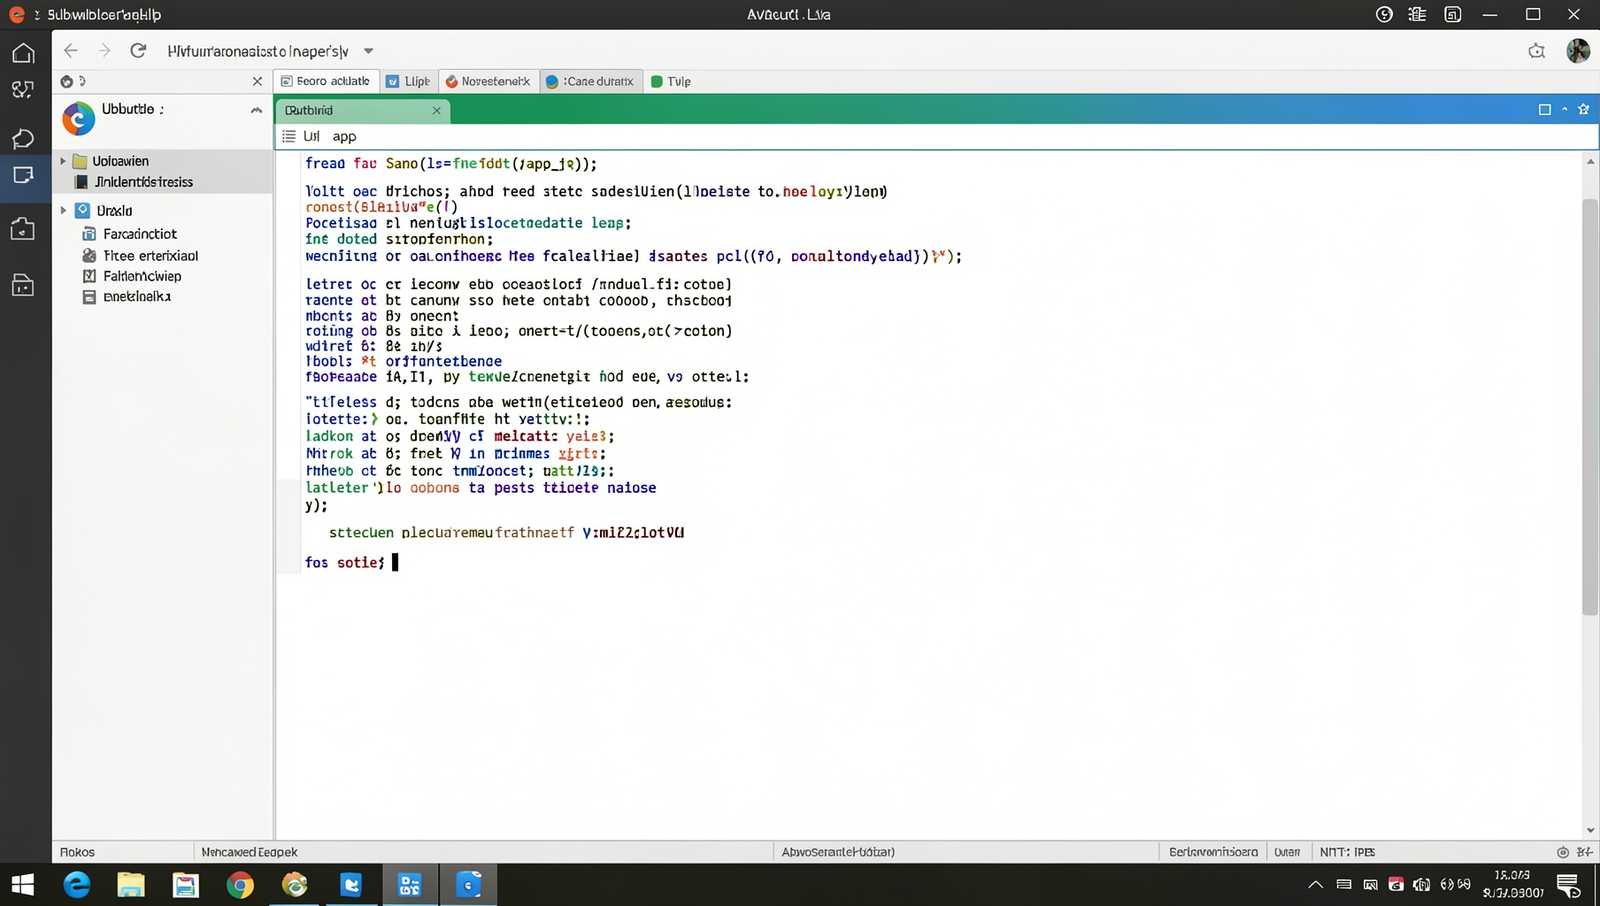Click the address bar path text
1600x906 pixels.
[x=258, y=51]
